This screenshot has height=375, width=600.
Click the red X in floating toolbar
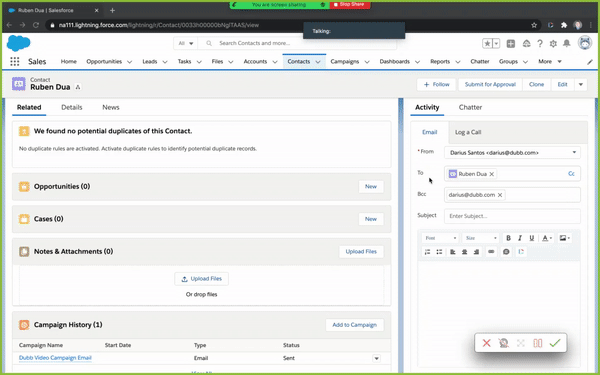click(x=486, y=343)
